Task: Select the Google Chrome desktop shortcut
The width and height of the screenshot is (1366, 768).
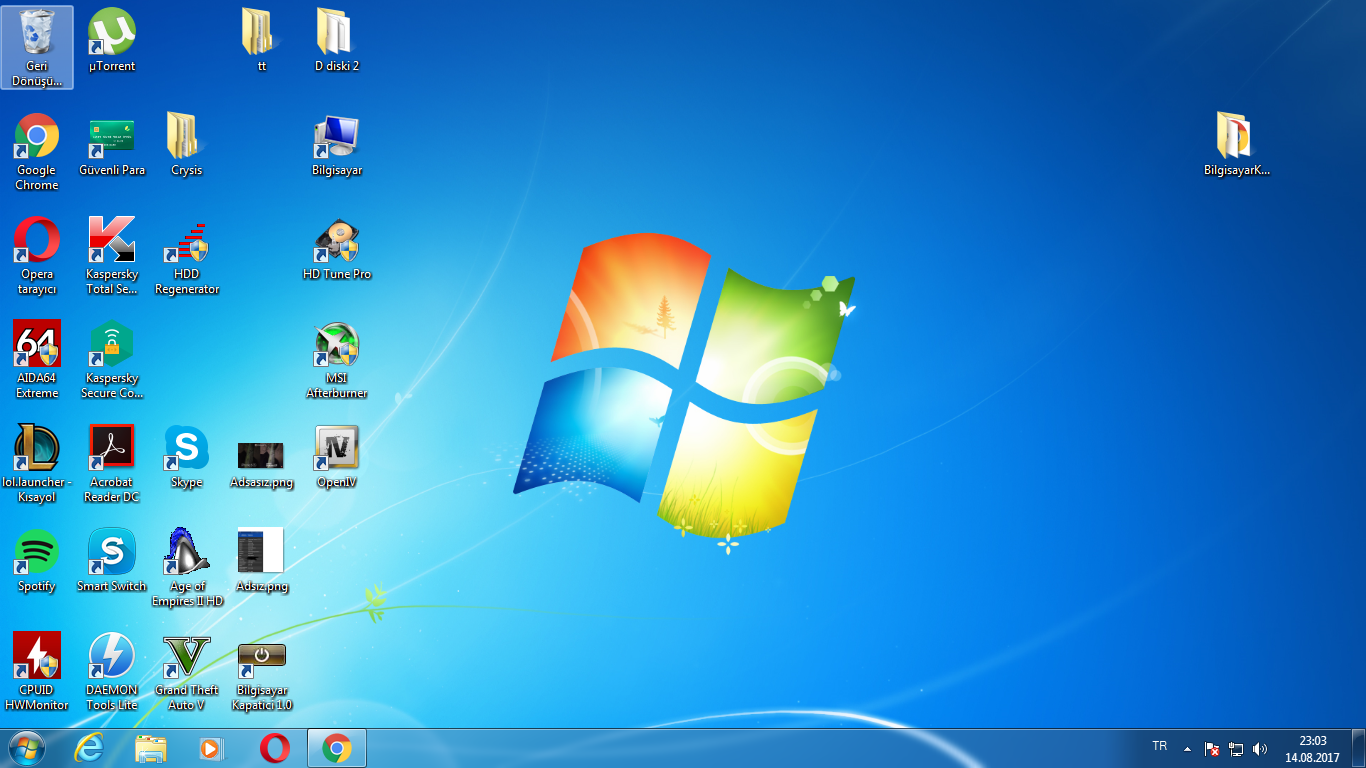Action: 37,151
